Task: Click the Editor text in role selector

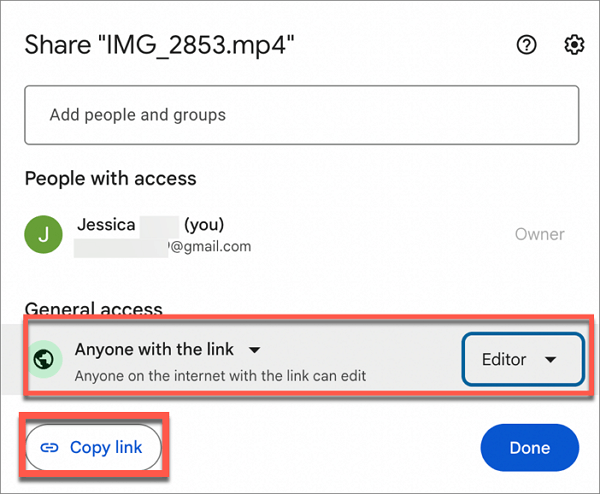Action: pyautogui.click(x=504, y=359)
